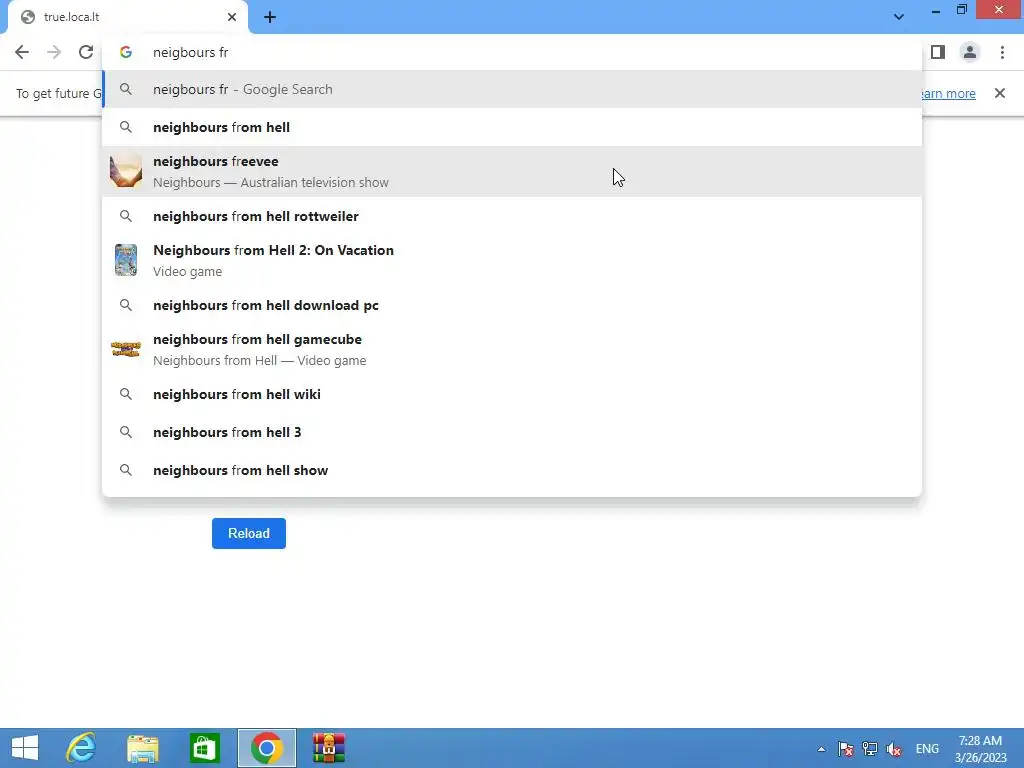Open a new tab with the plus button
Screen dimensions: 1024x768
click(x=270, y=17)
